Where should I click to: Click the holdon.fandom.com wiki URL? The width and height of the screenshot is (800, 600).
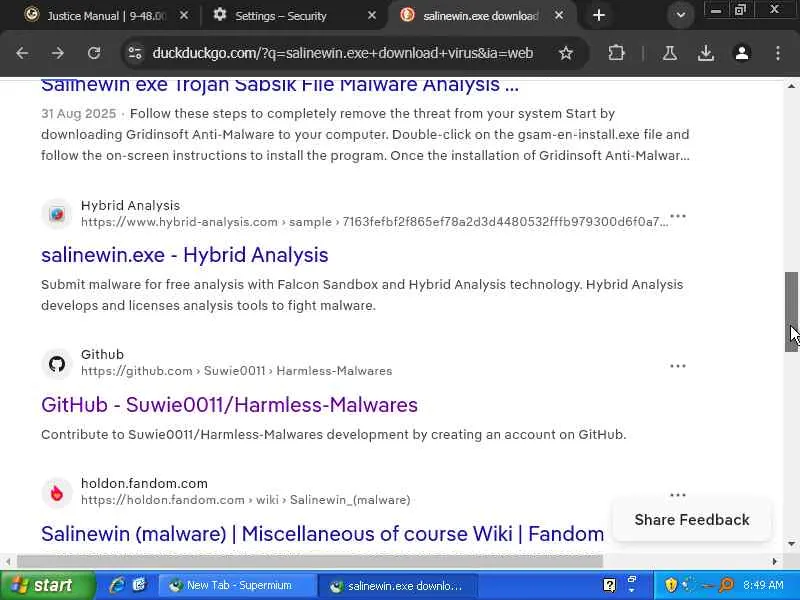coord(245,500)
